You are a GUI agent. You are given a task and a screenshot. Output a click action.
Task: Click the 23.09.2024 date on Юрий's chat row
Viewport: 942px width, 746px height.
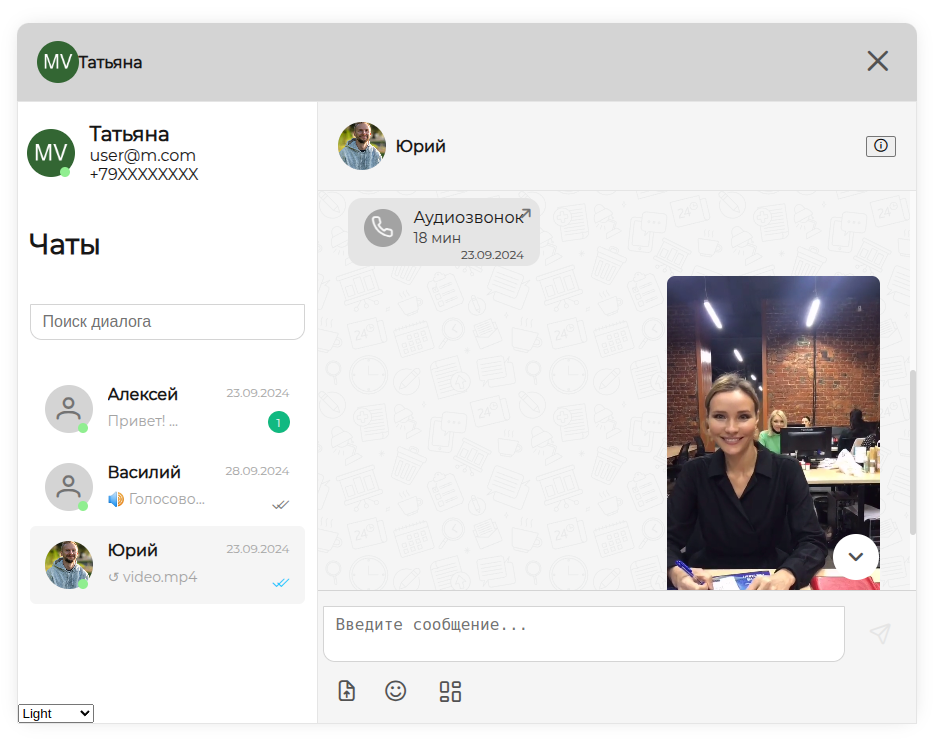[x=258, y=549]
